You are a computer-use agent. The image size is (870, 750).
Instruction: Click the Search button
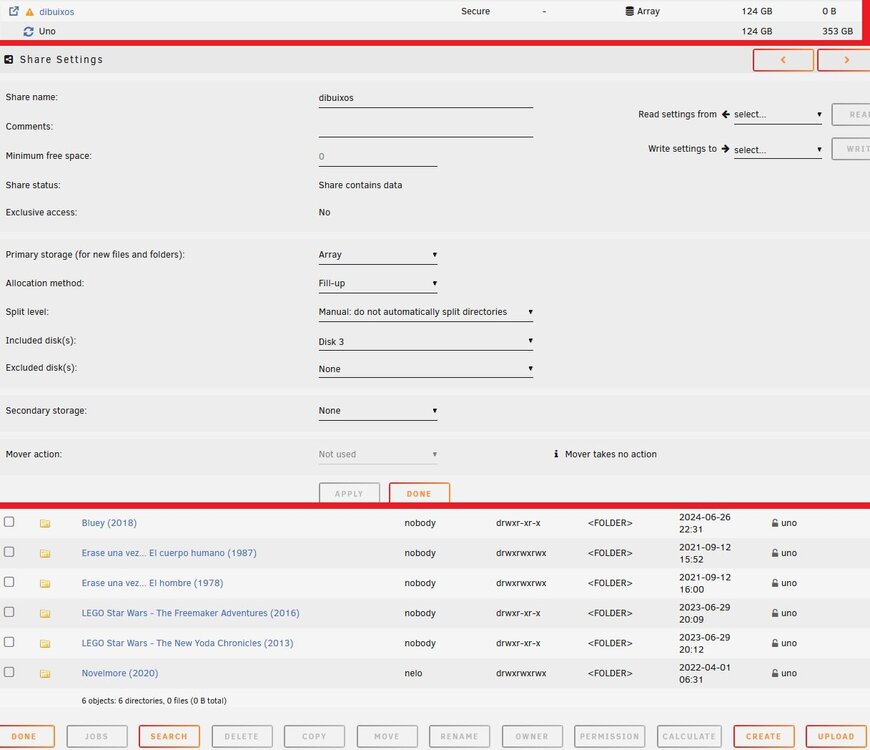click(169, 736)
